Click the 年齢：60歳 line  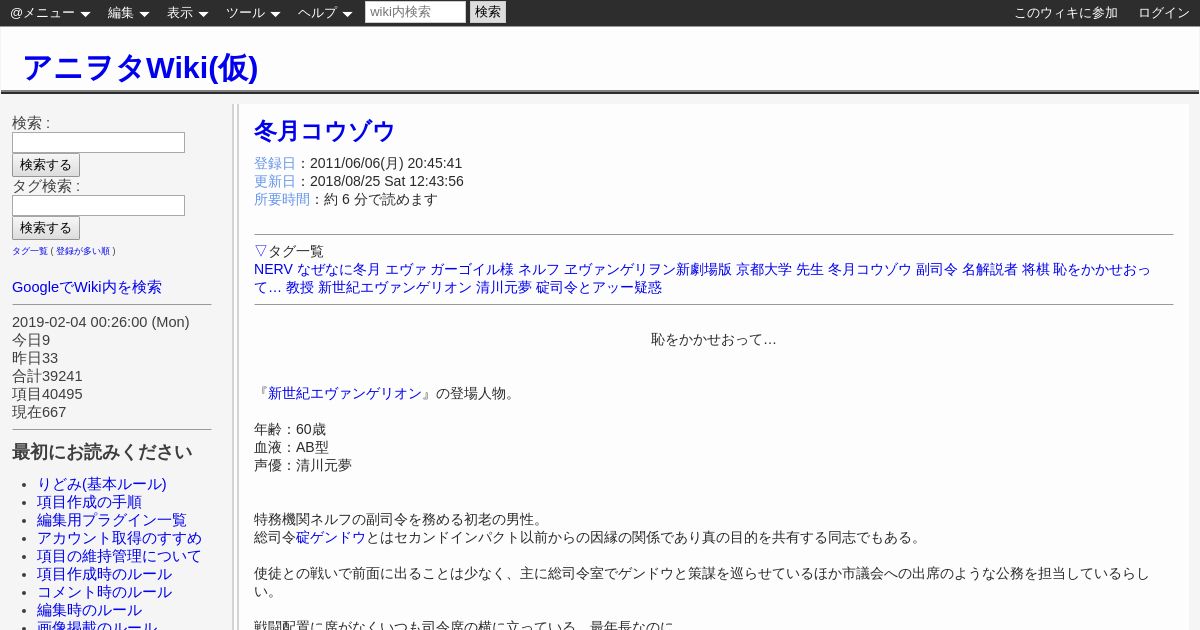(290, 429)
